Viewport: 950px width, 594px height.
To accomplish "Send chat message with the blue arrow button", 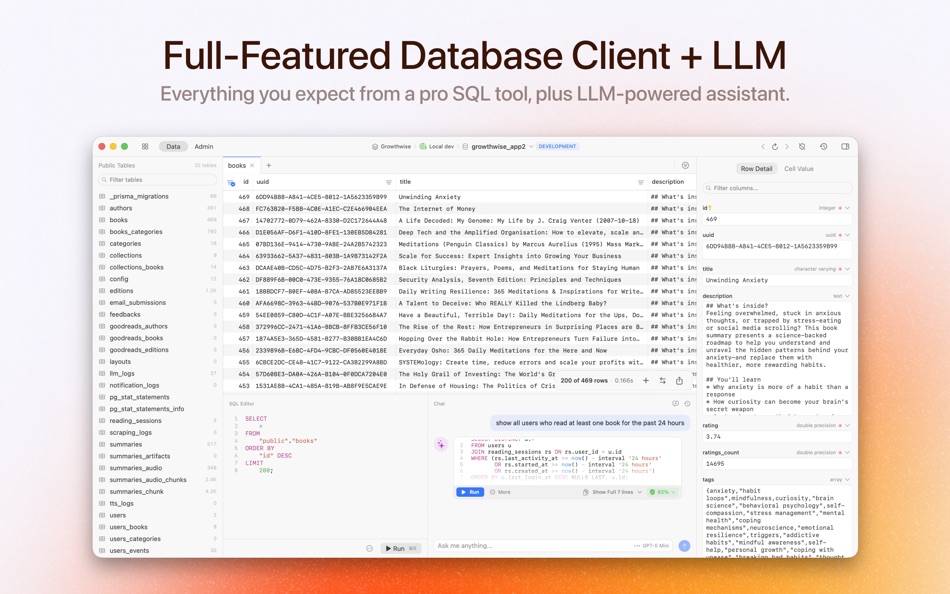I will tap(684, 546).
